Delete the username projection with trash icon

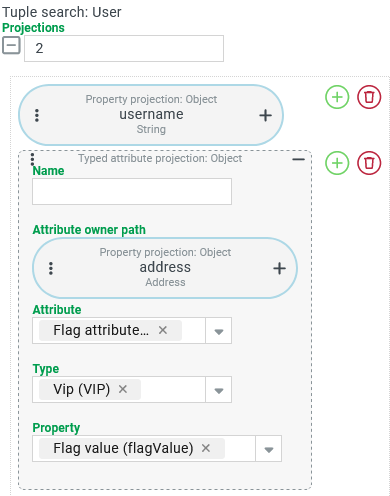pyautogui.click(x=369, y=97)
